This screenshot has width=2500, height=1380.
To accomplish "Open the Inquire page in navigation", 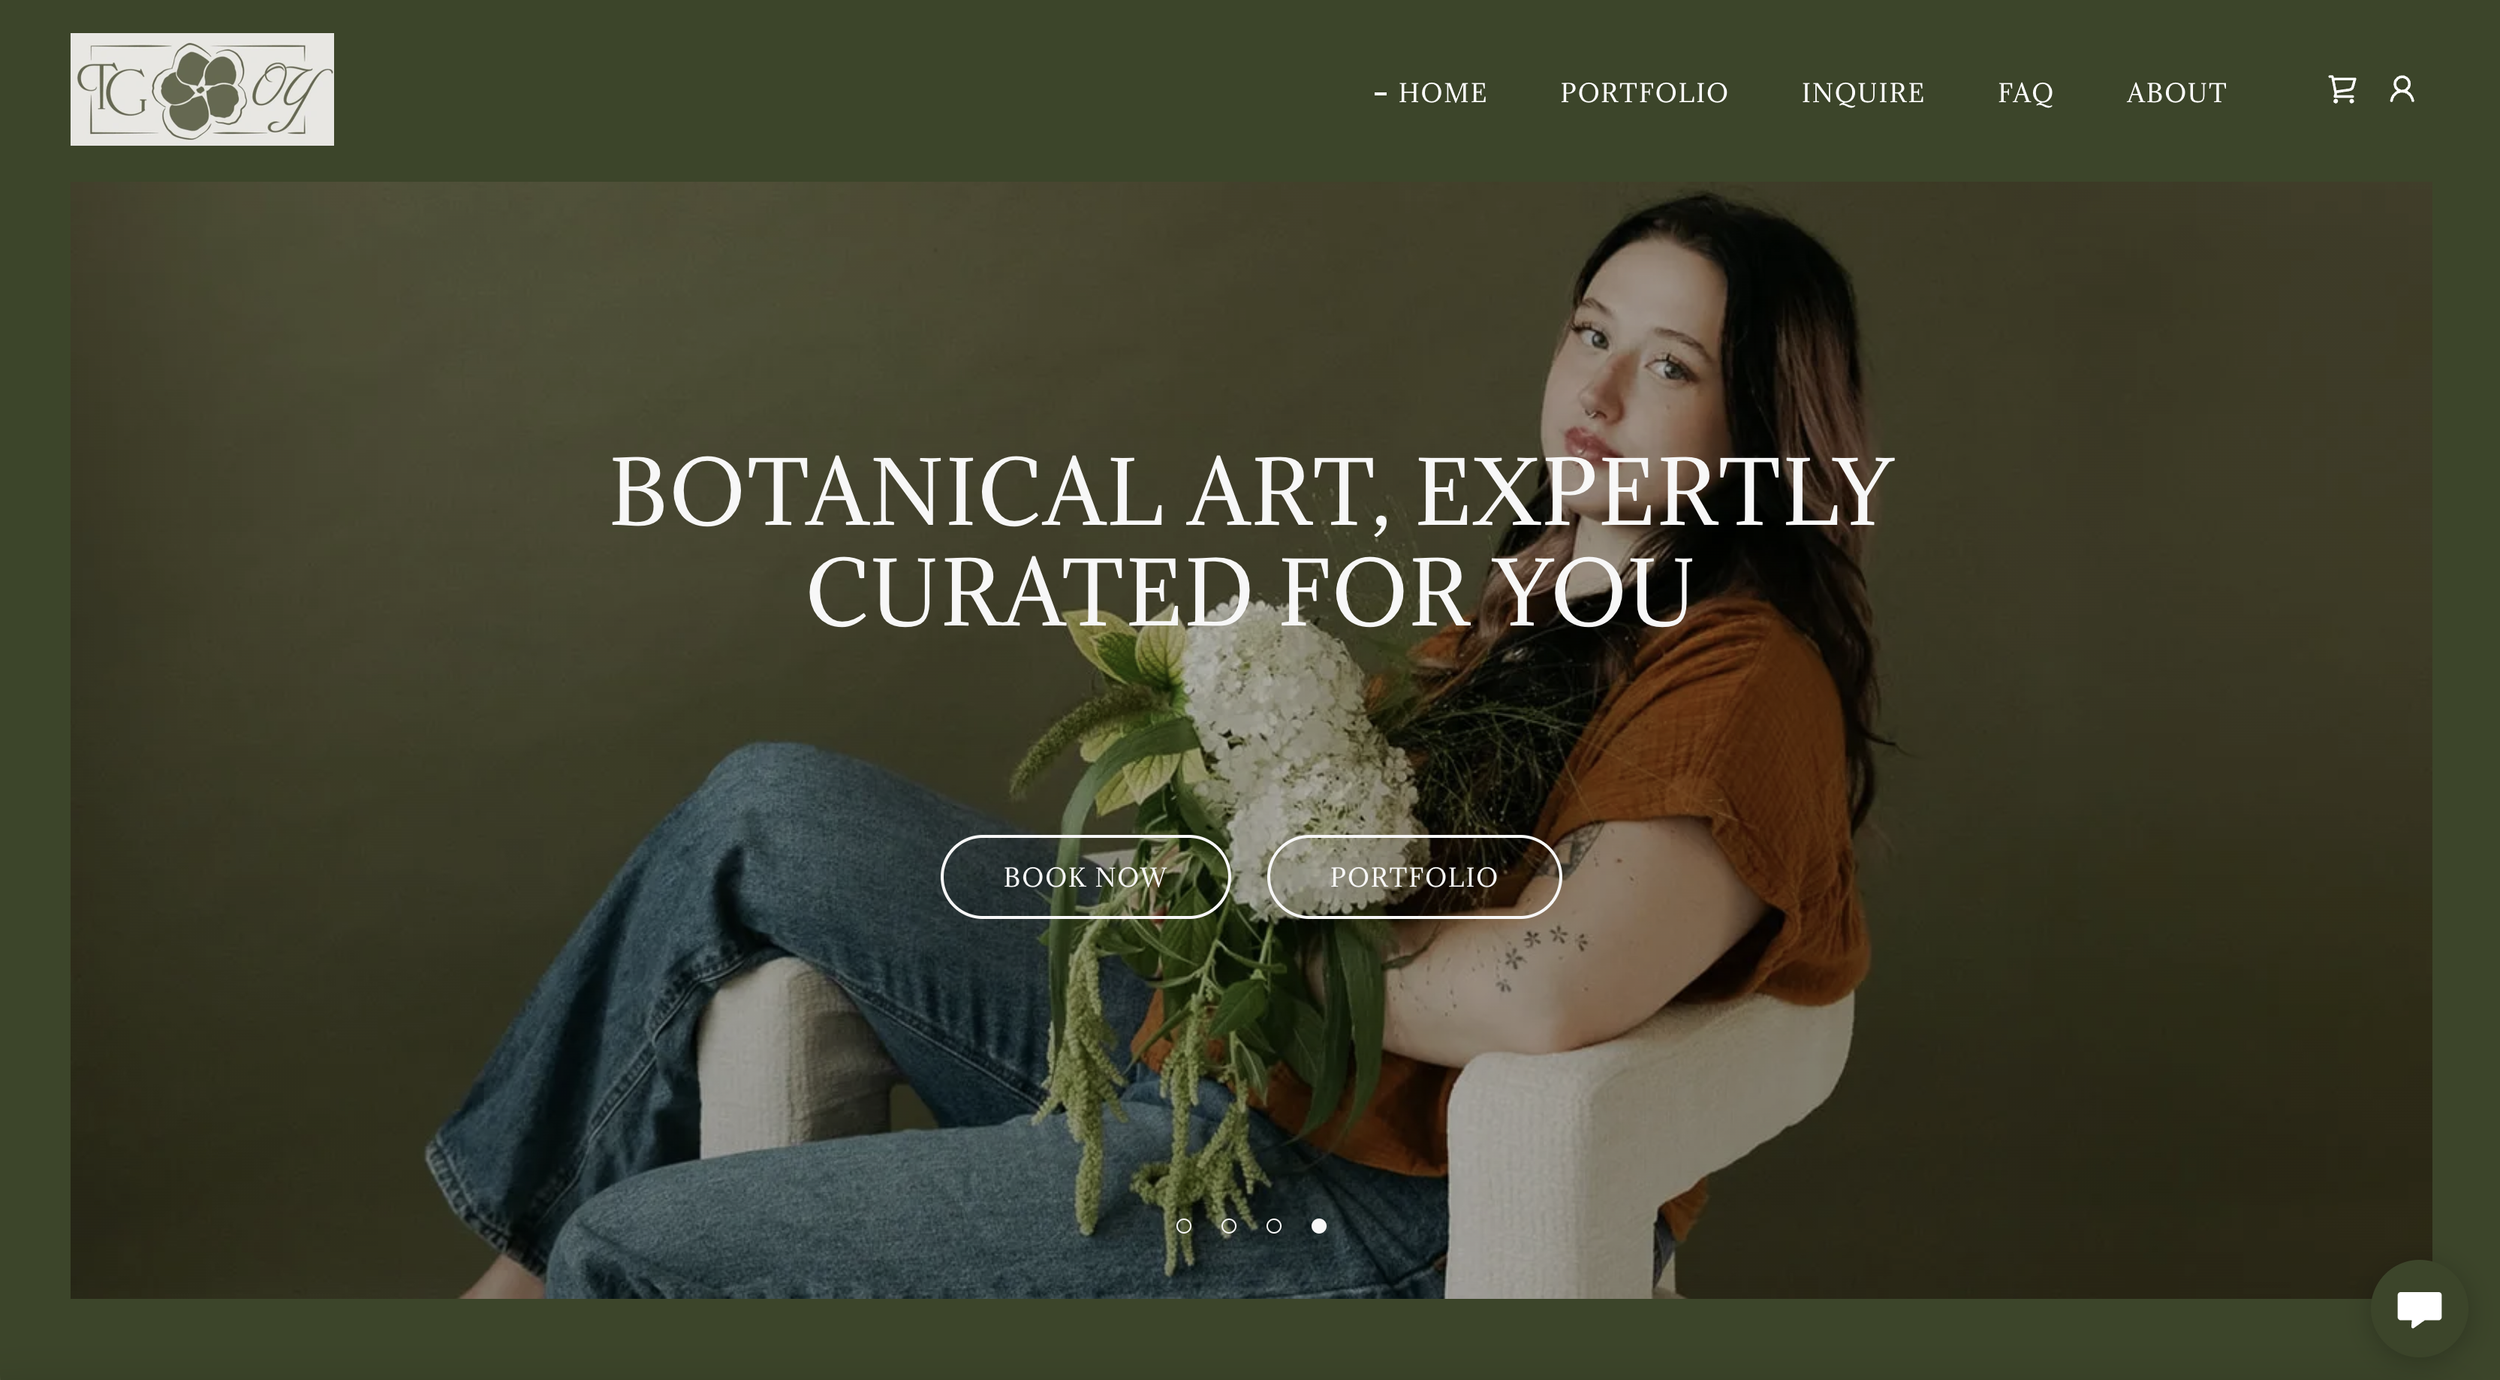I will (1863, 93).
